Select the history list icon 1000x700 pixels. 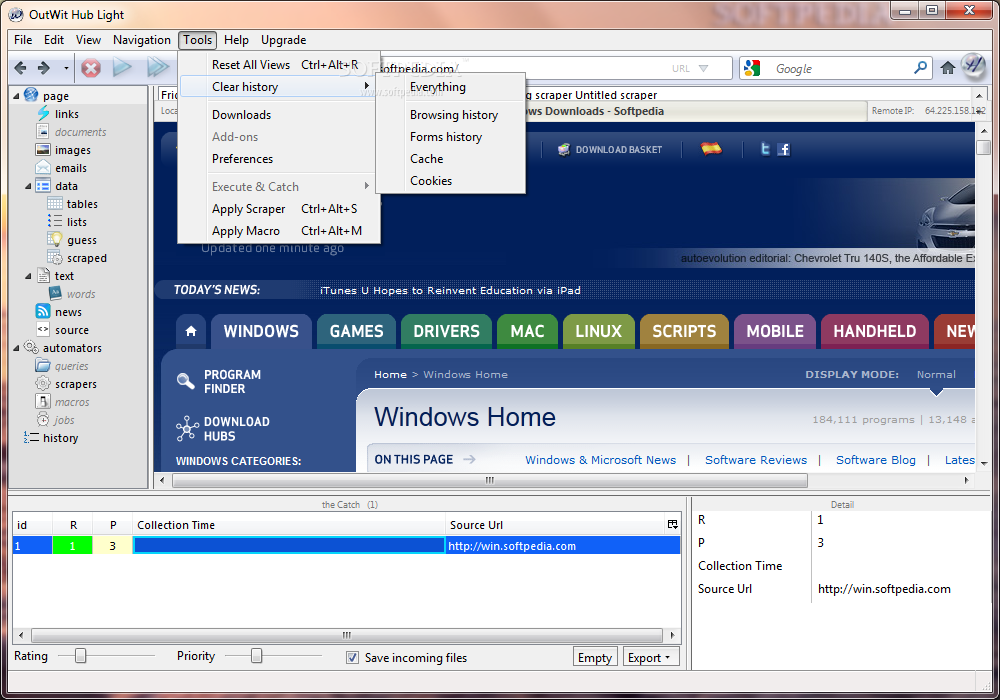coord(31,437)
